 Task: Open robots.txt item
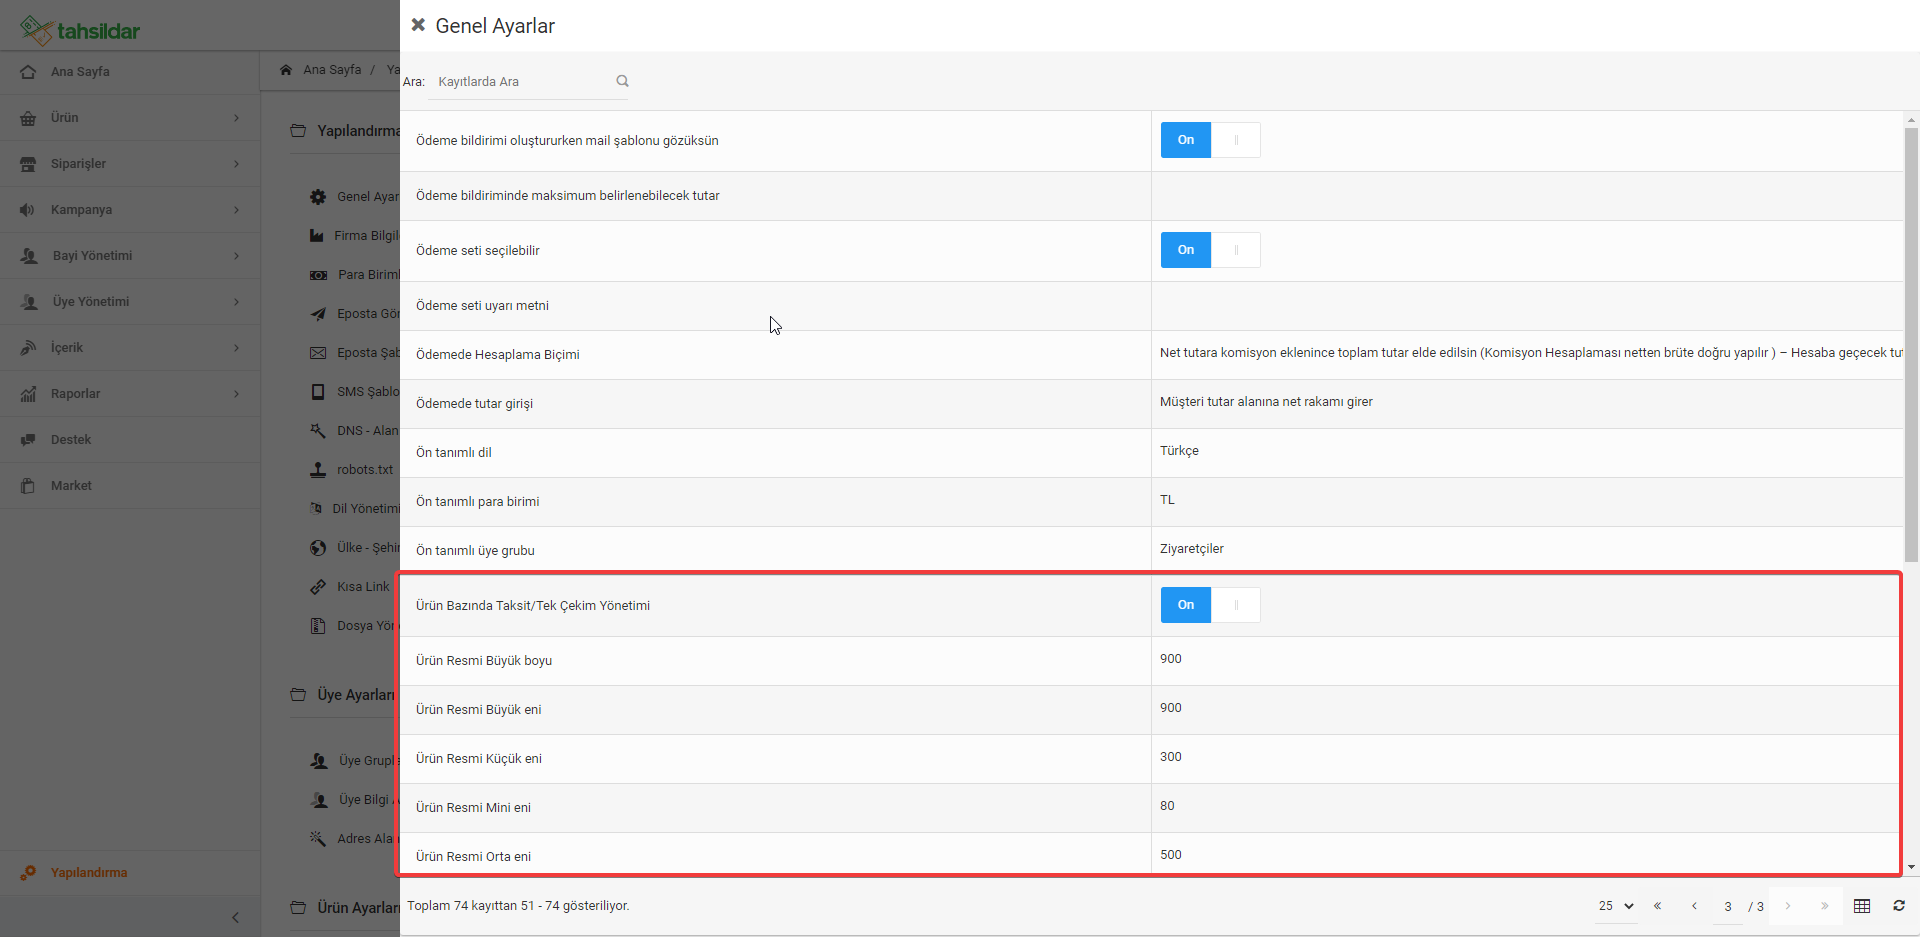coord(352,470)
